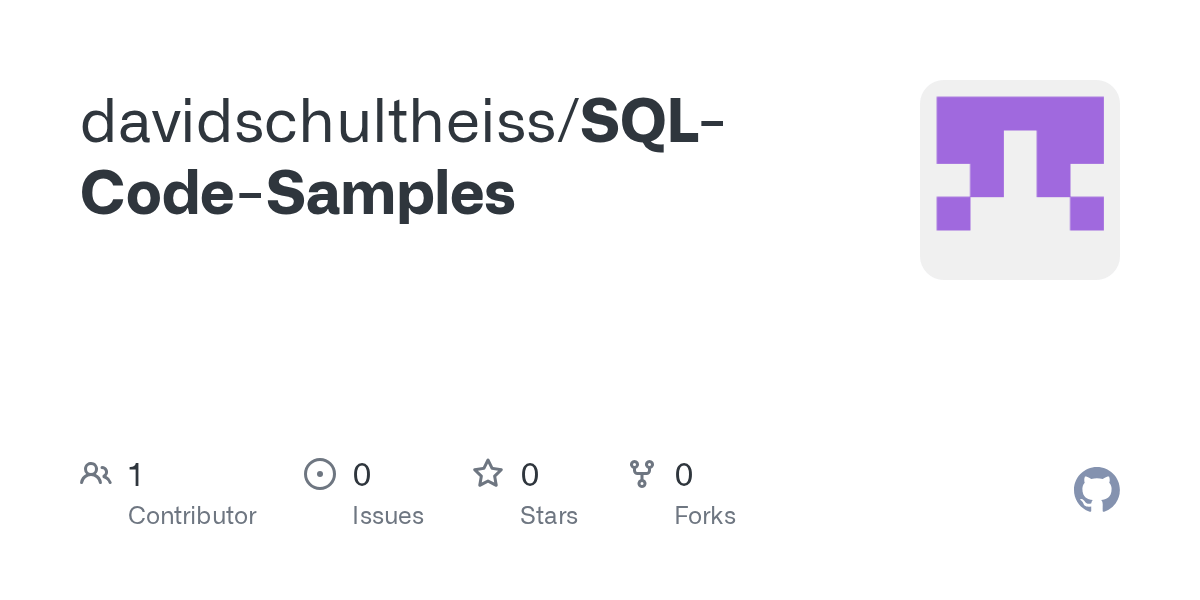
Task: Click the contributors people icon
Action: tap(96, 473)
